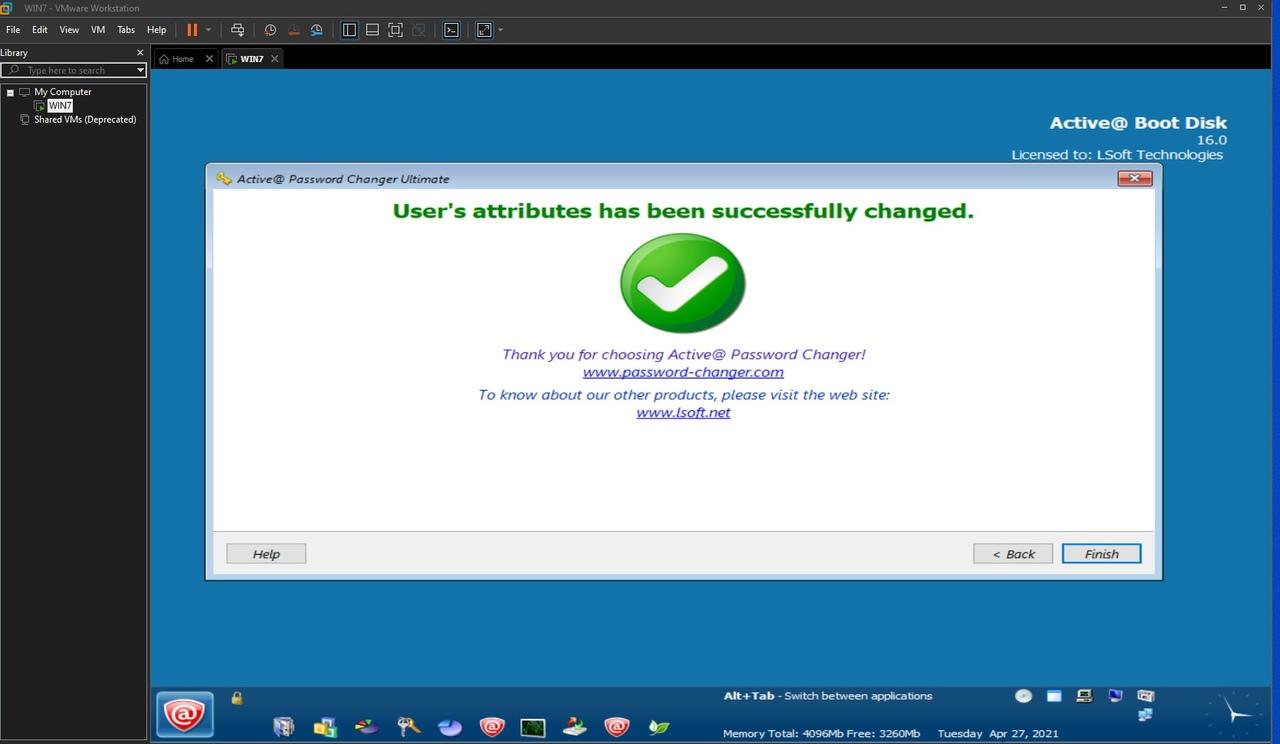Close the Home tab

209,59
